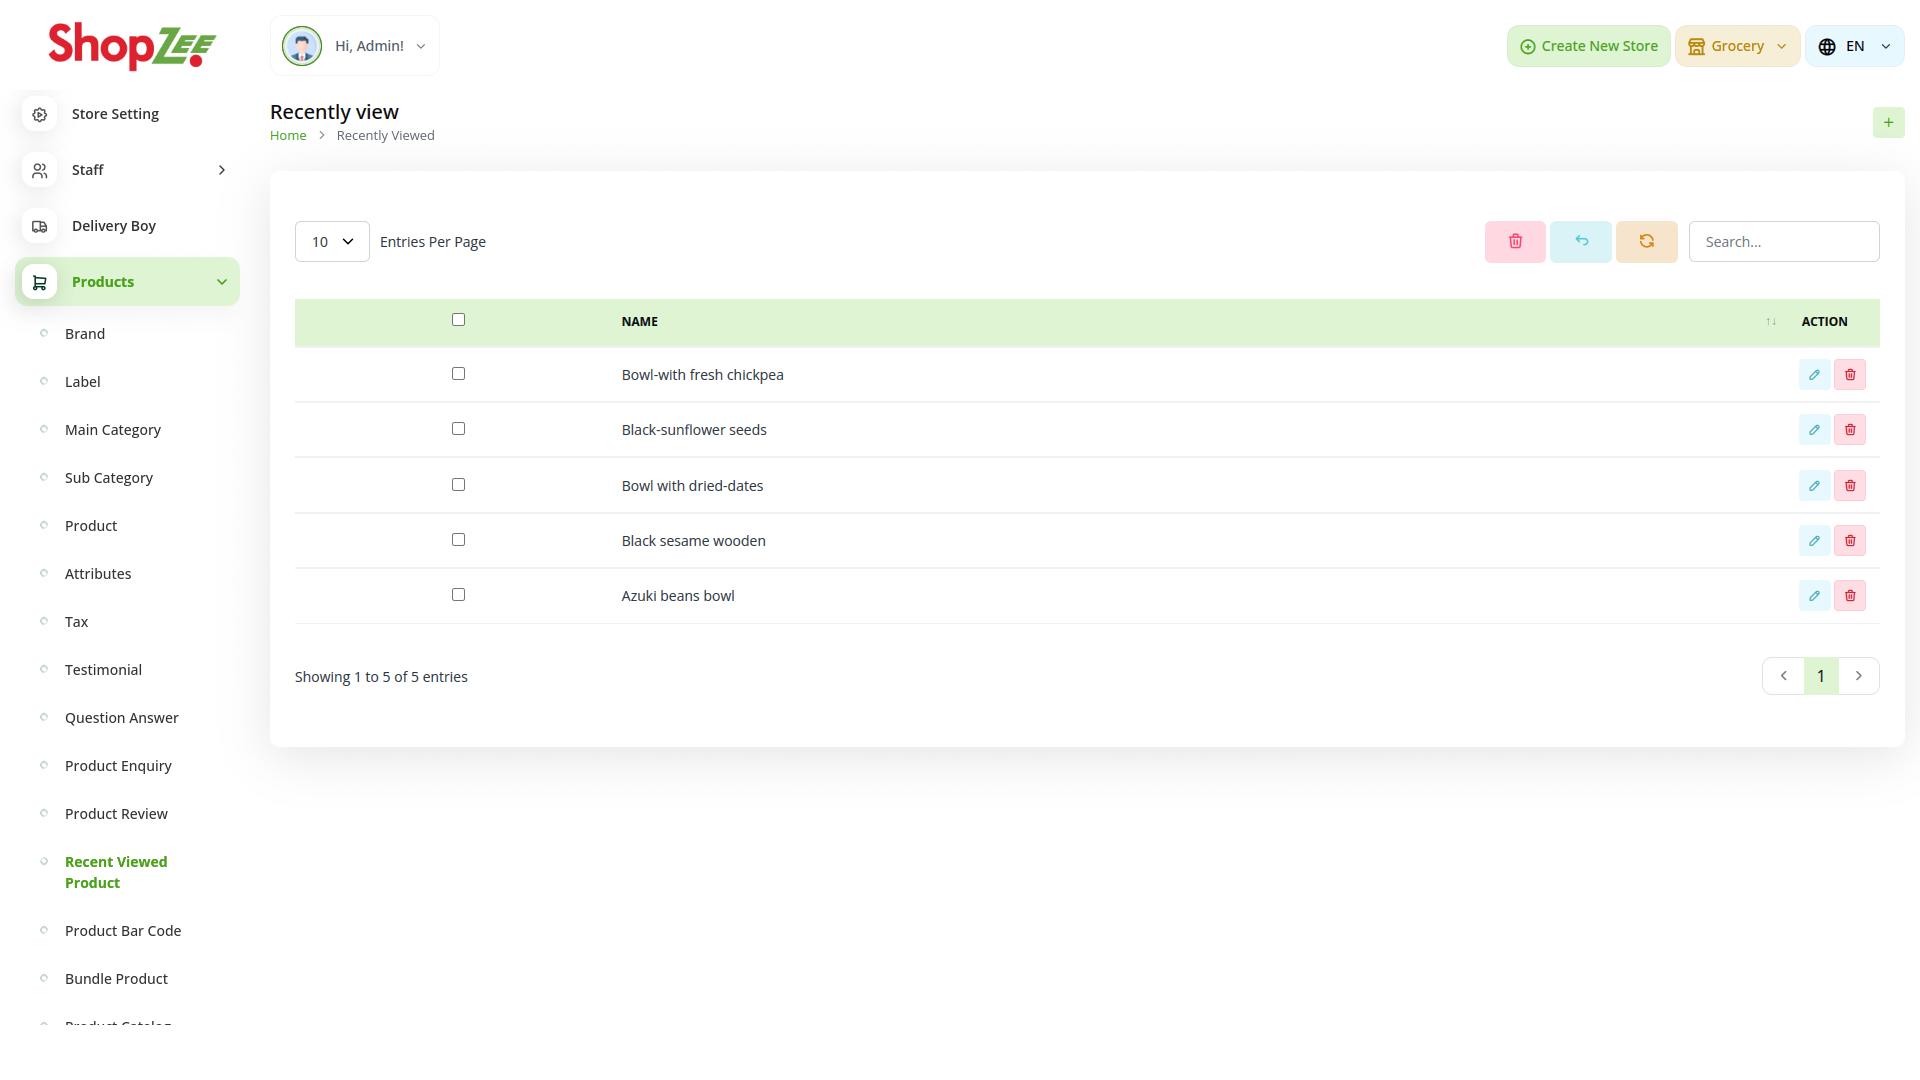Click the orange refresh icon button
The image size is (1920, 1080).
(x=1646, y=242)
